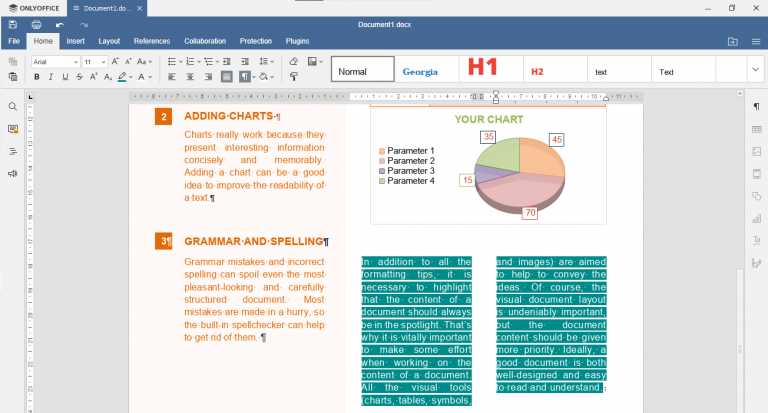Save the document with the floppy icon
The image size is (768, 413).
coord(13,24)
